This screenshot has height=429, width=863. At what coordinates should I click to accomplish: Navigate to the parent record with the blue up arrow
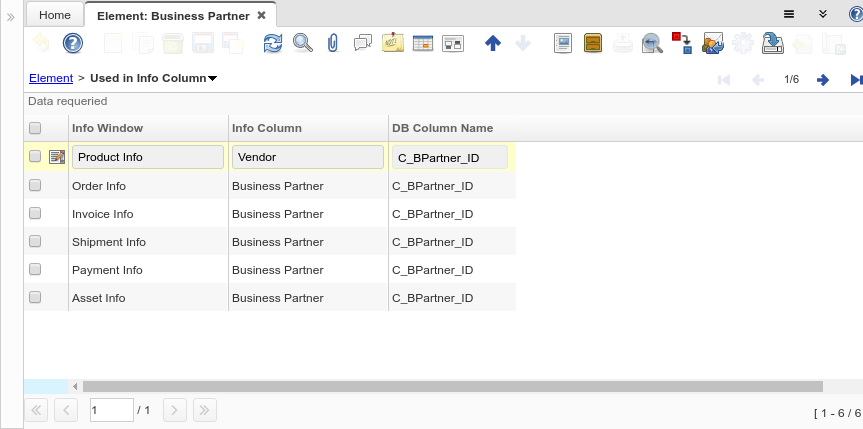(492, 43)
